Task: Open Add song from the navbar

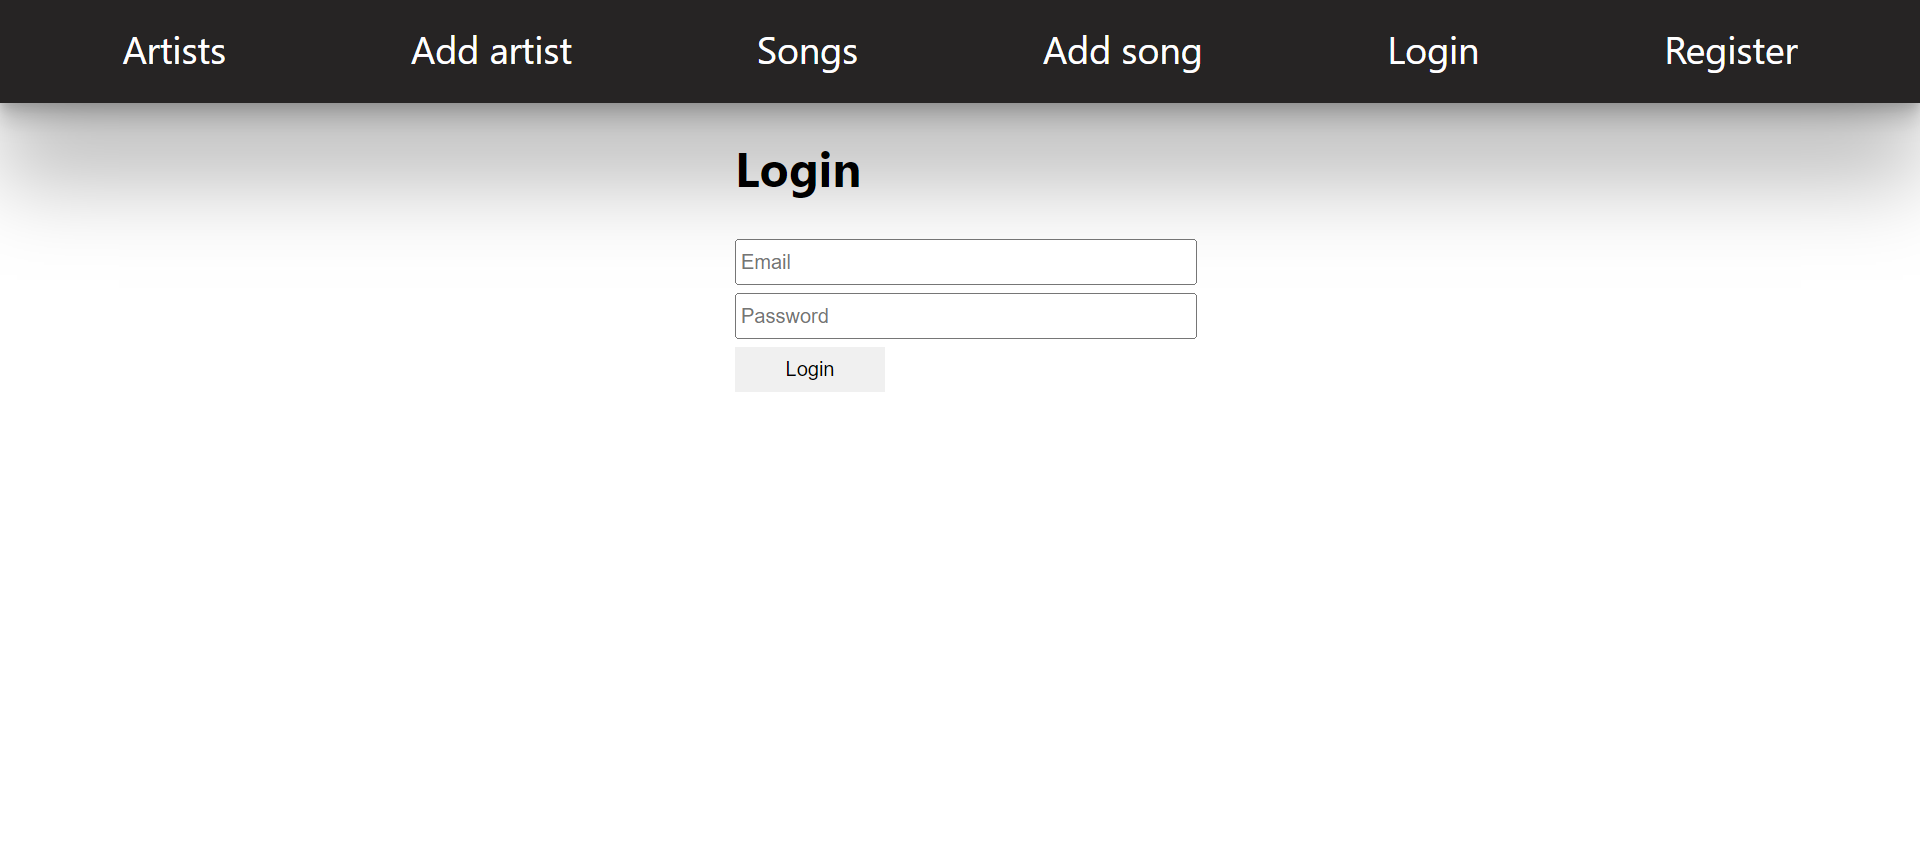Action: 1122,51
